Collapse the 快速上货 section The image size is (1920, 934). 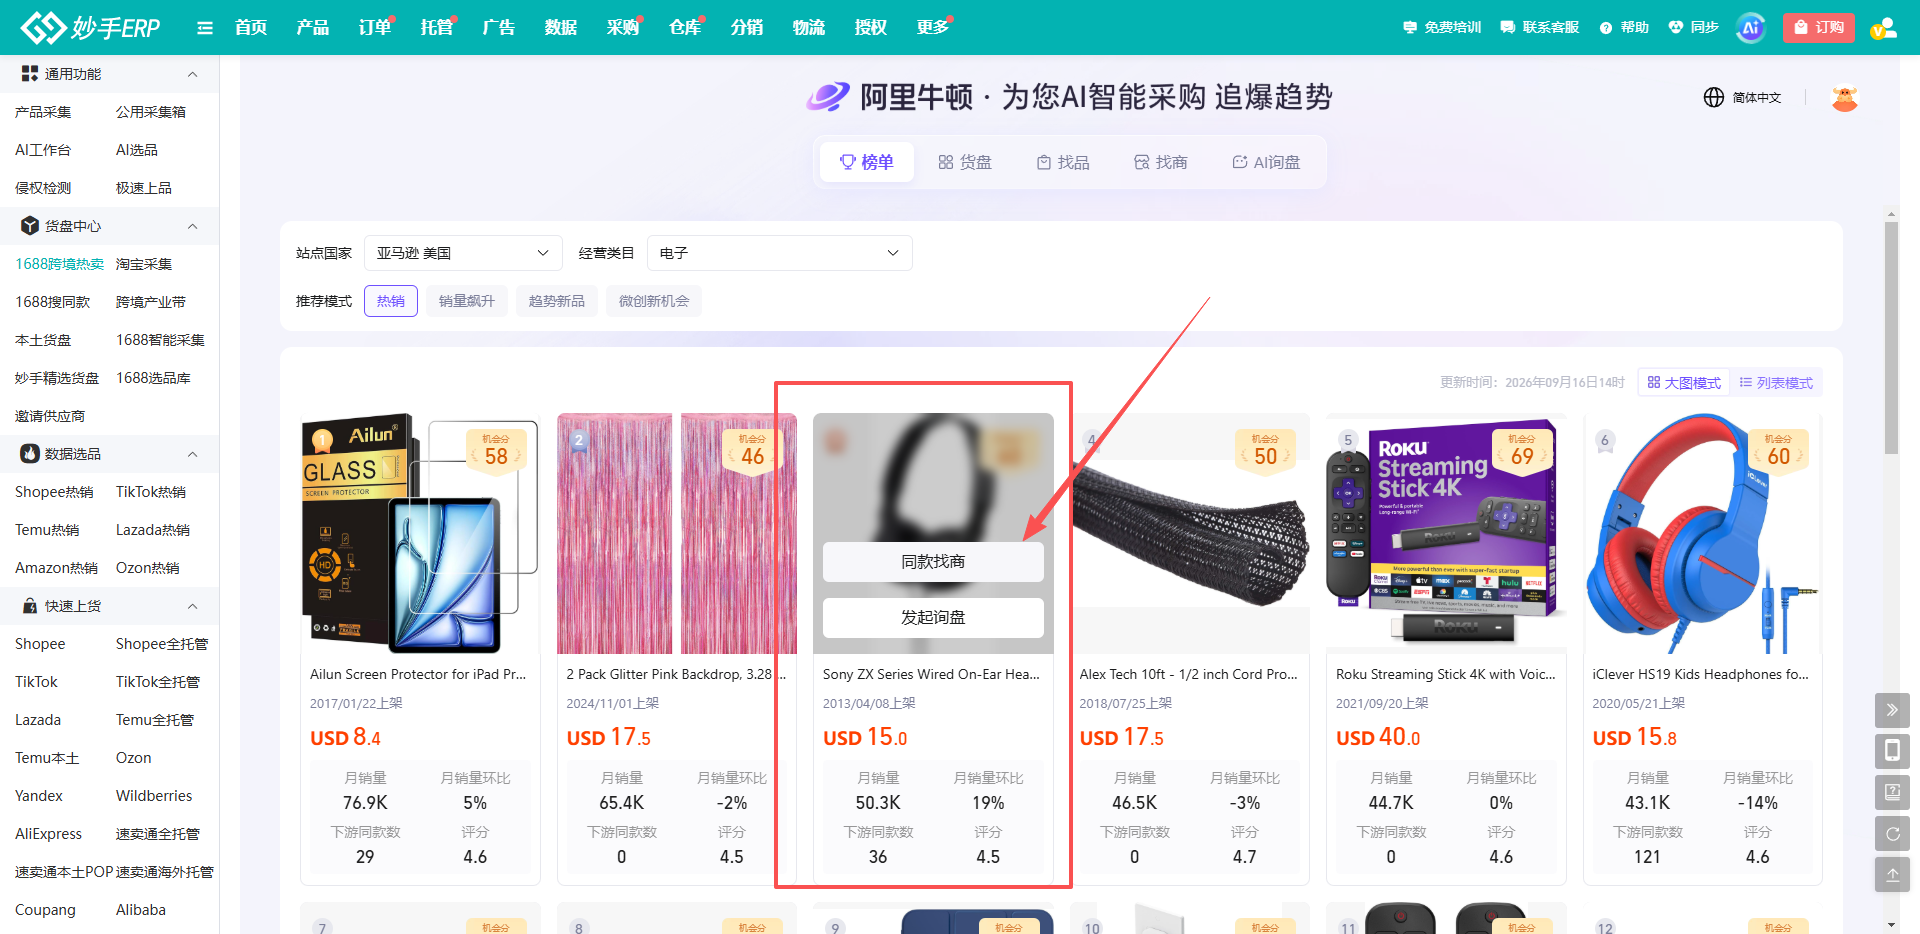point(193,606)
